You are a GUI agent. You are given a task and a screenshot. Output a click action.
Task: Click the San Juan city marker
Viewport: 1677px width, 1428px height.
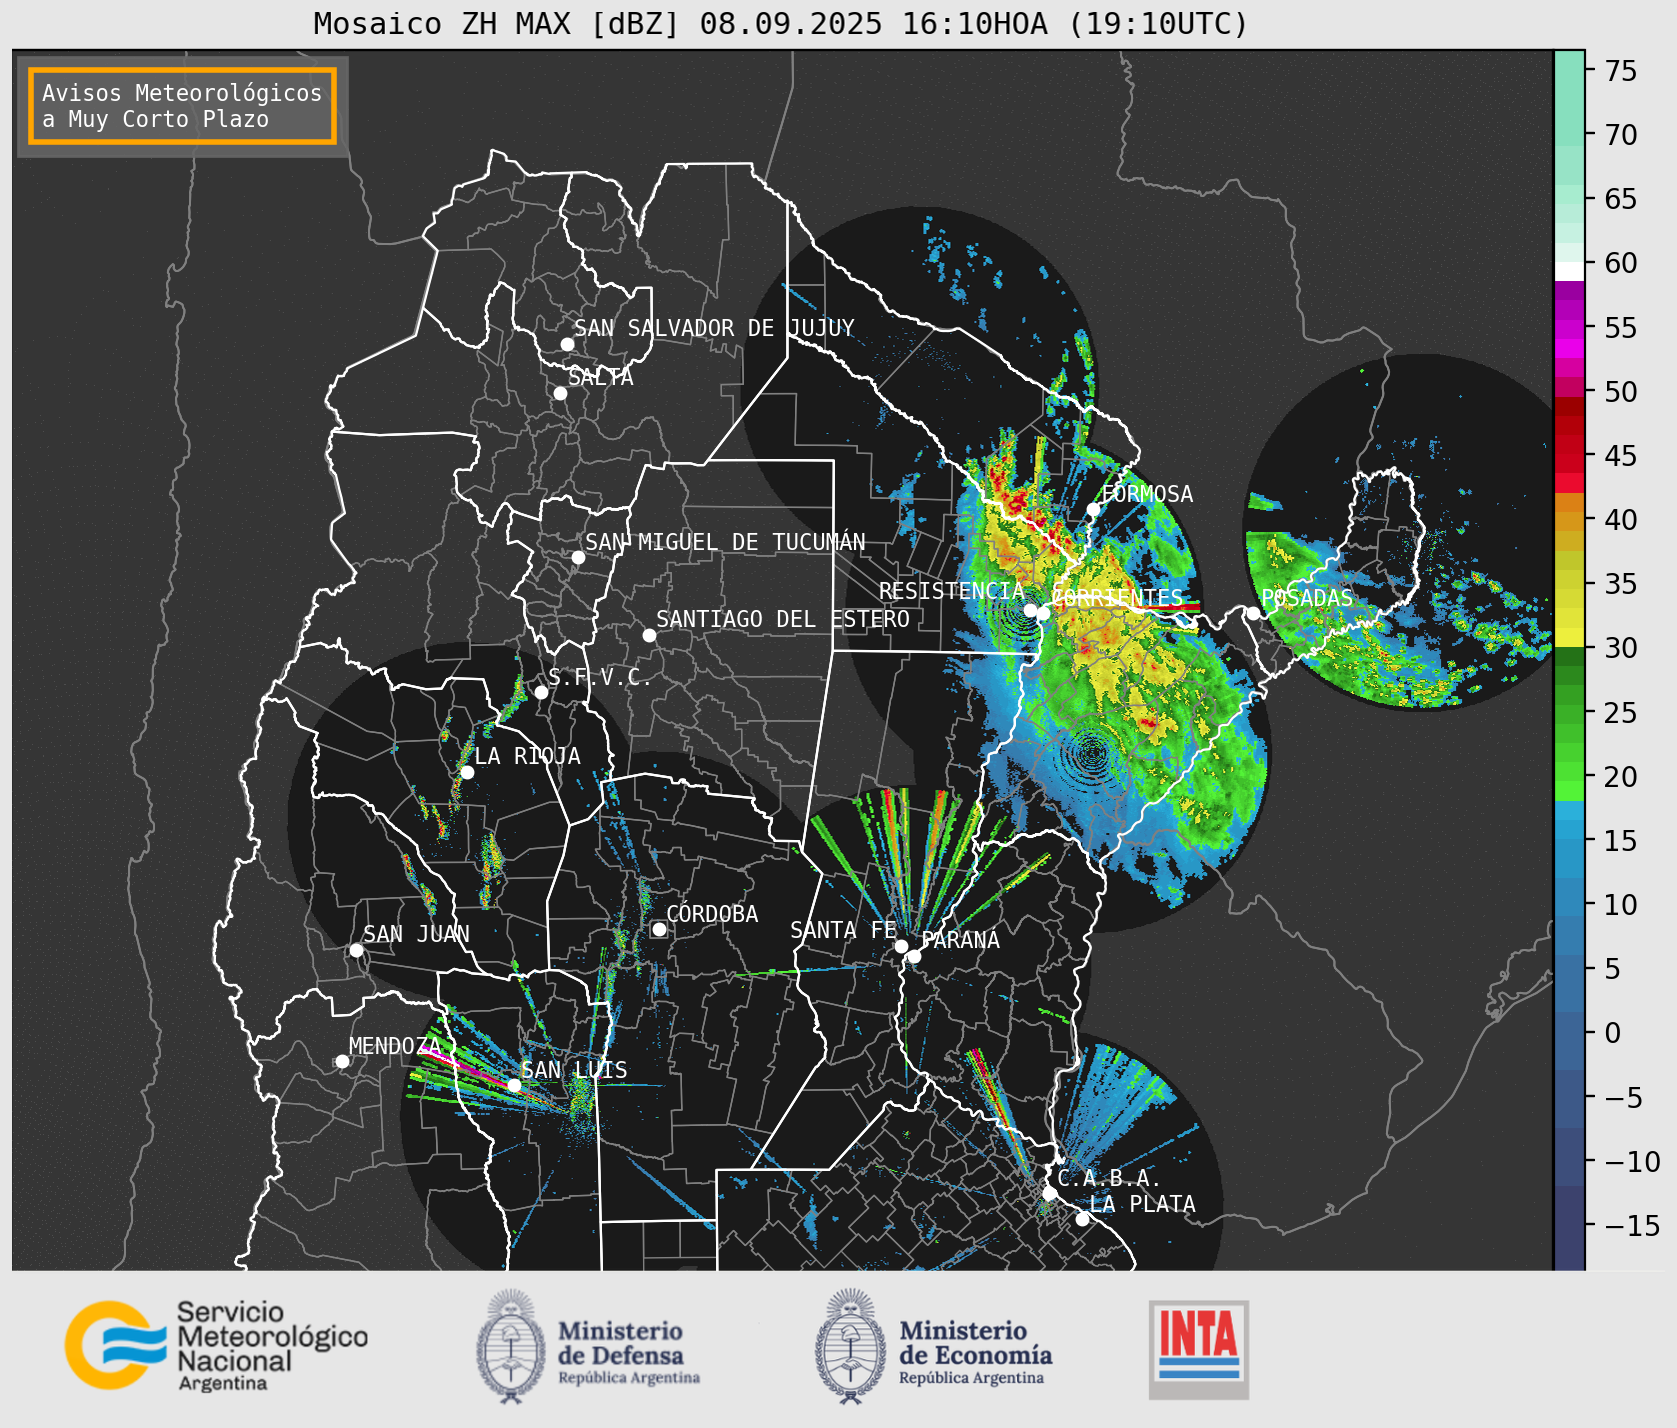tap(356, 950)
